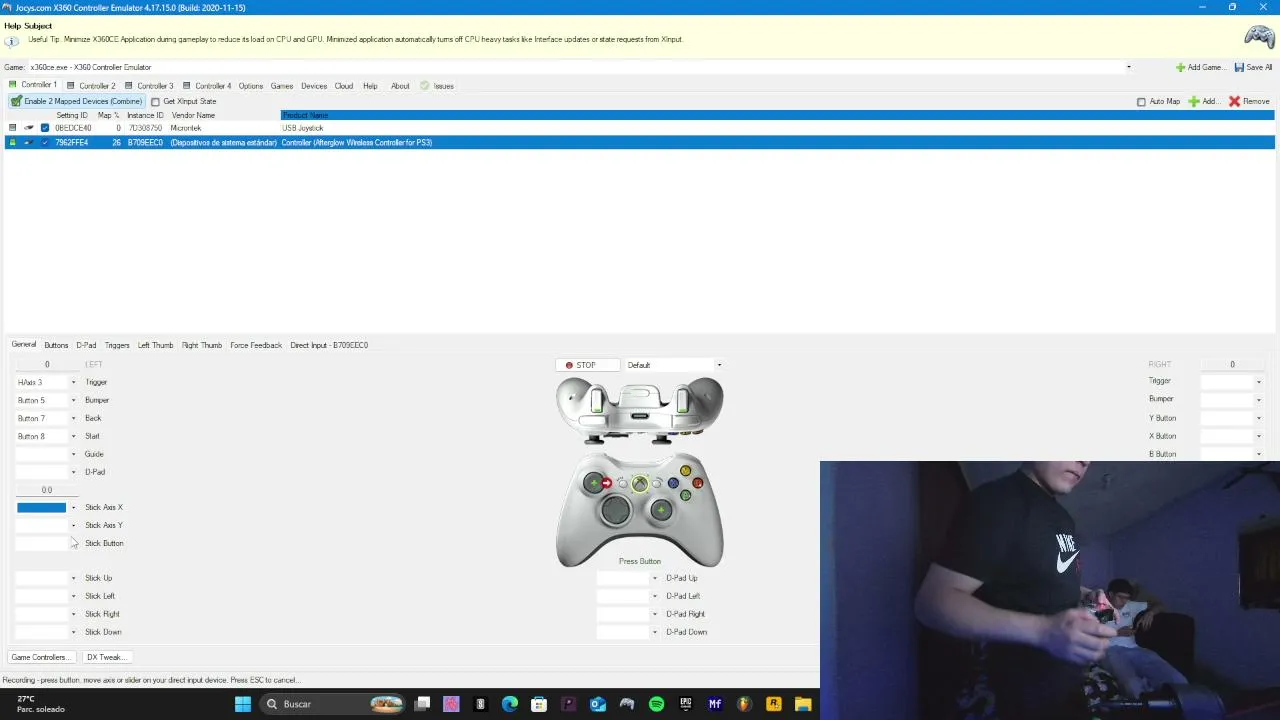Uncheck the Microntek USB Joystick row checkbox
1280x720 pixels.
tap(45, 128)
